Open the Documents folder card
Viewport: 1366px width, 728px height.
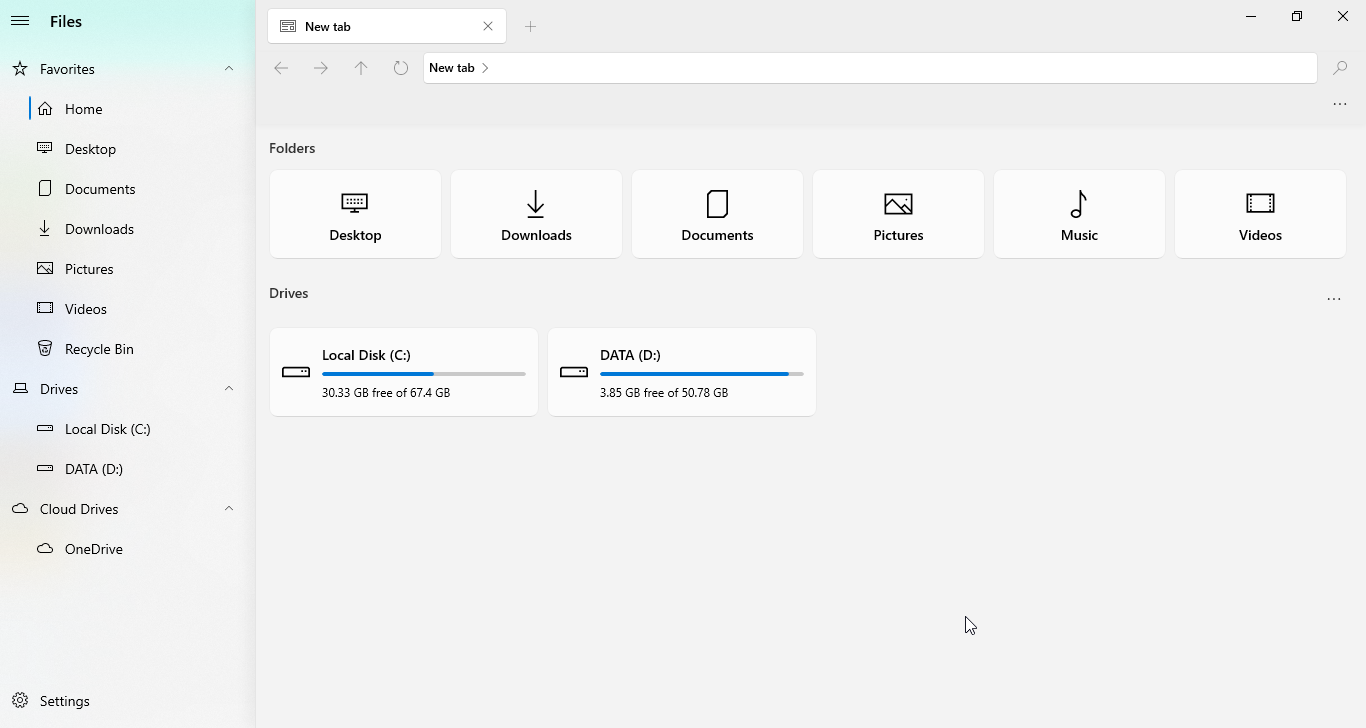(717, 214)
